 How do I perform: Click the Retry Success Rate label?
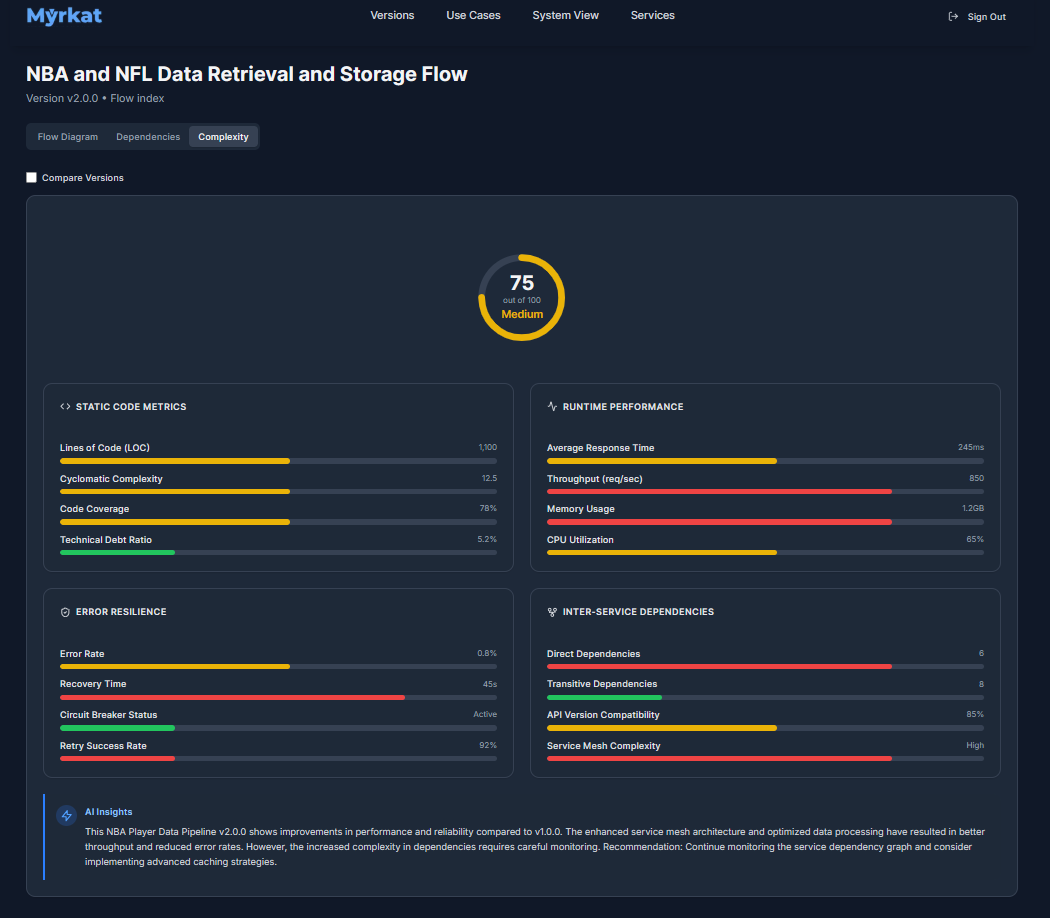tap(103, 746)
